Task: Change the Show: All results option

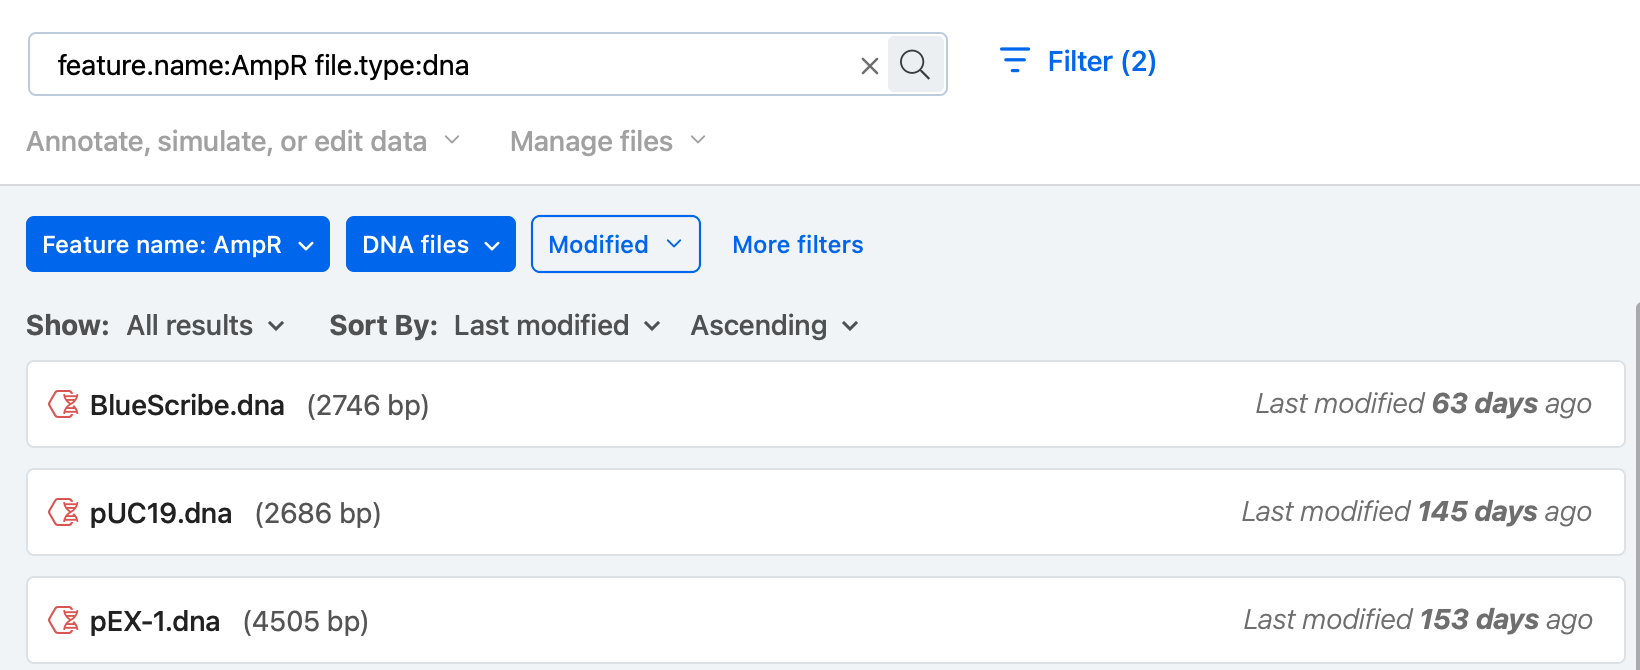Action: (x=205, y=326)
